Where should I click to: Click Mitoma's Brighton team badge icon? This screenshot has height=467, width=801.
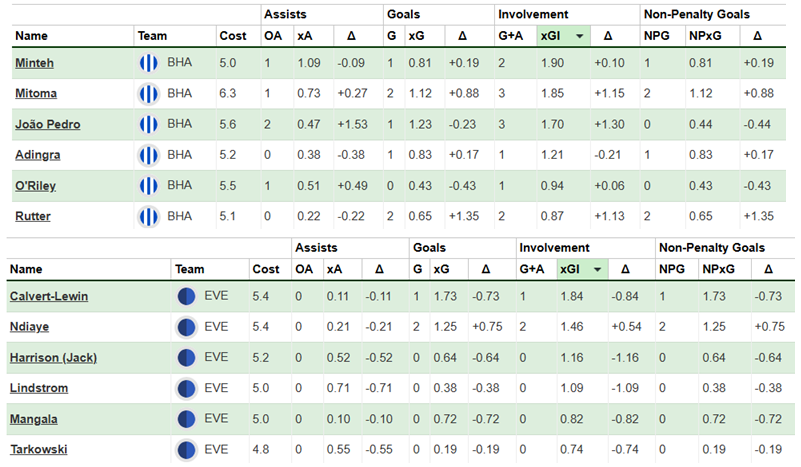(x=149, y=94)
